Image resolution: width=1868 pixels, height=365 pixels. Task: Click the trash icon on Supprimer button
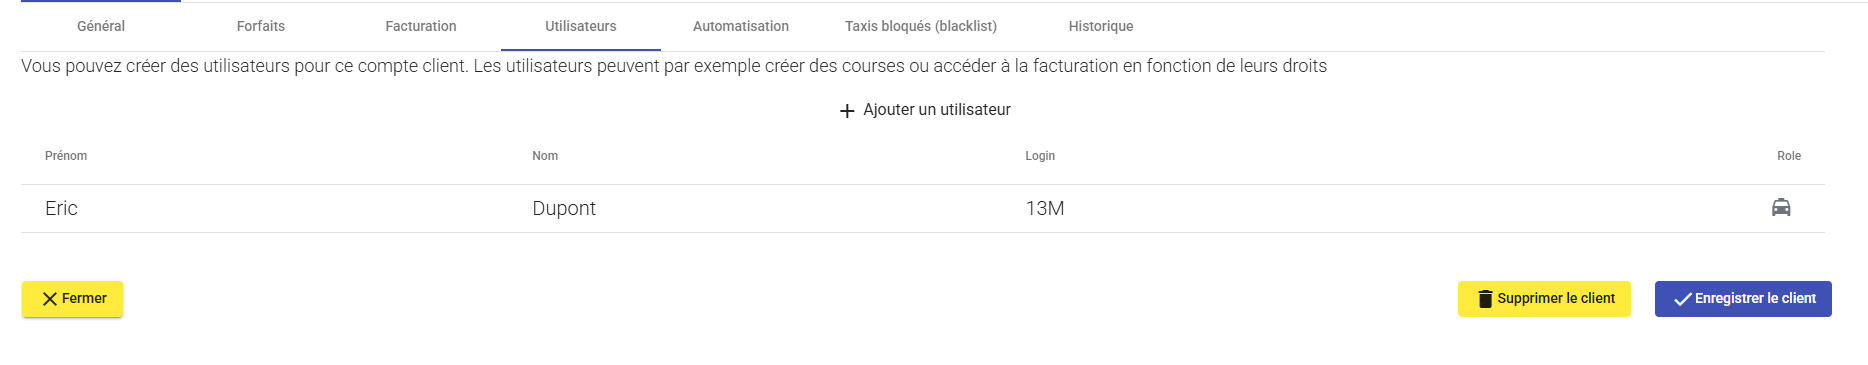(x=1485, y=299)
